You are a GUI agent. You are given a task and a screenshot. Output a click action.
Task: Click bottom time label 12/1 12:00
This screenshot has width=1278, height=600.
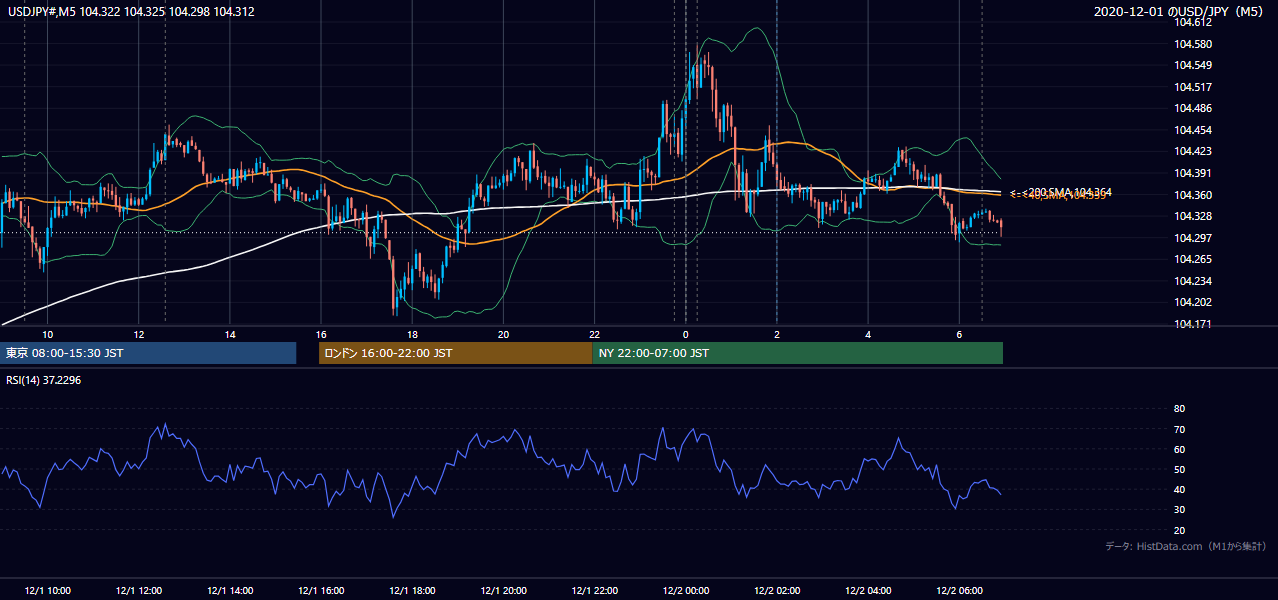(x=138, y=590)
